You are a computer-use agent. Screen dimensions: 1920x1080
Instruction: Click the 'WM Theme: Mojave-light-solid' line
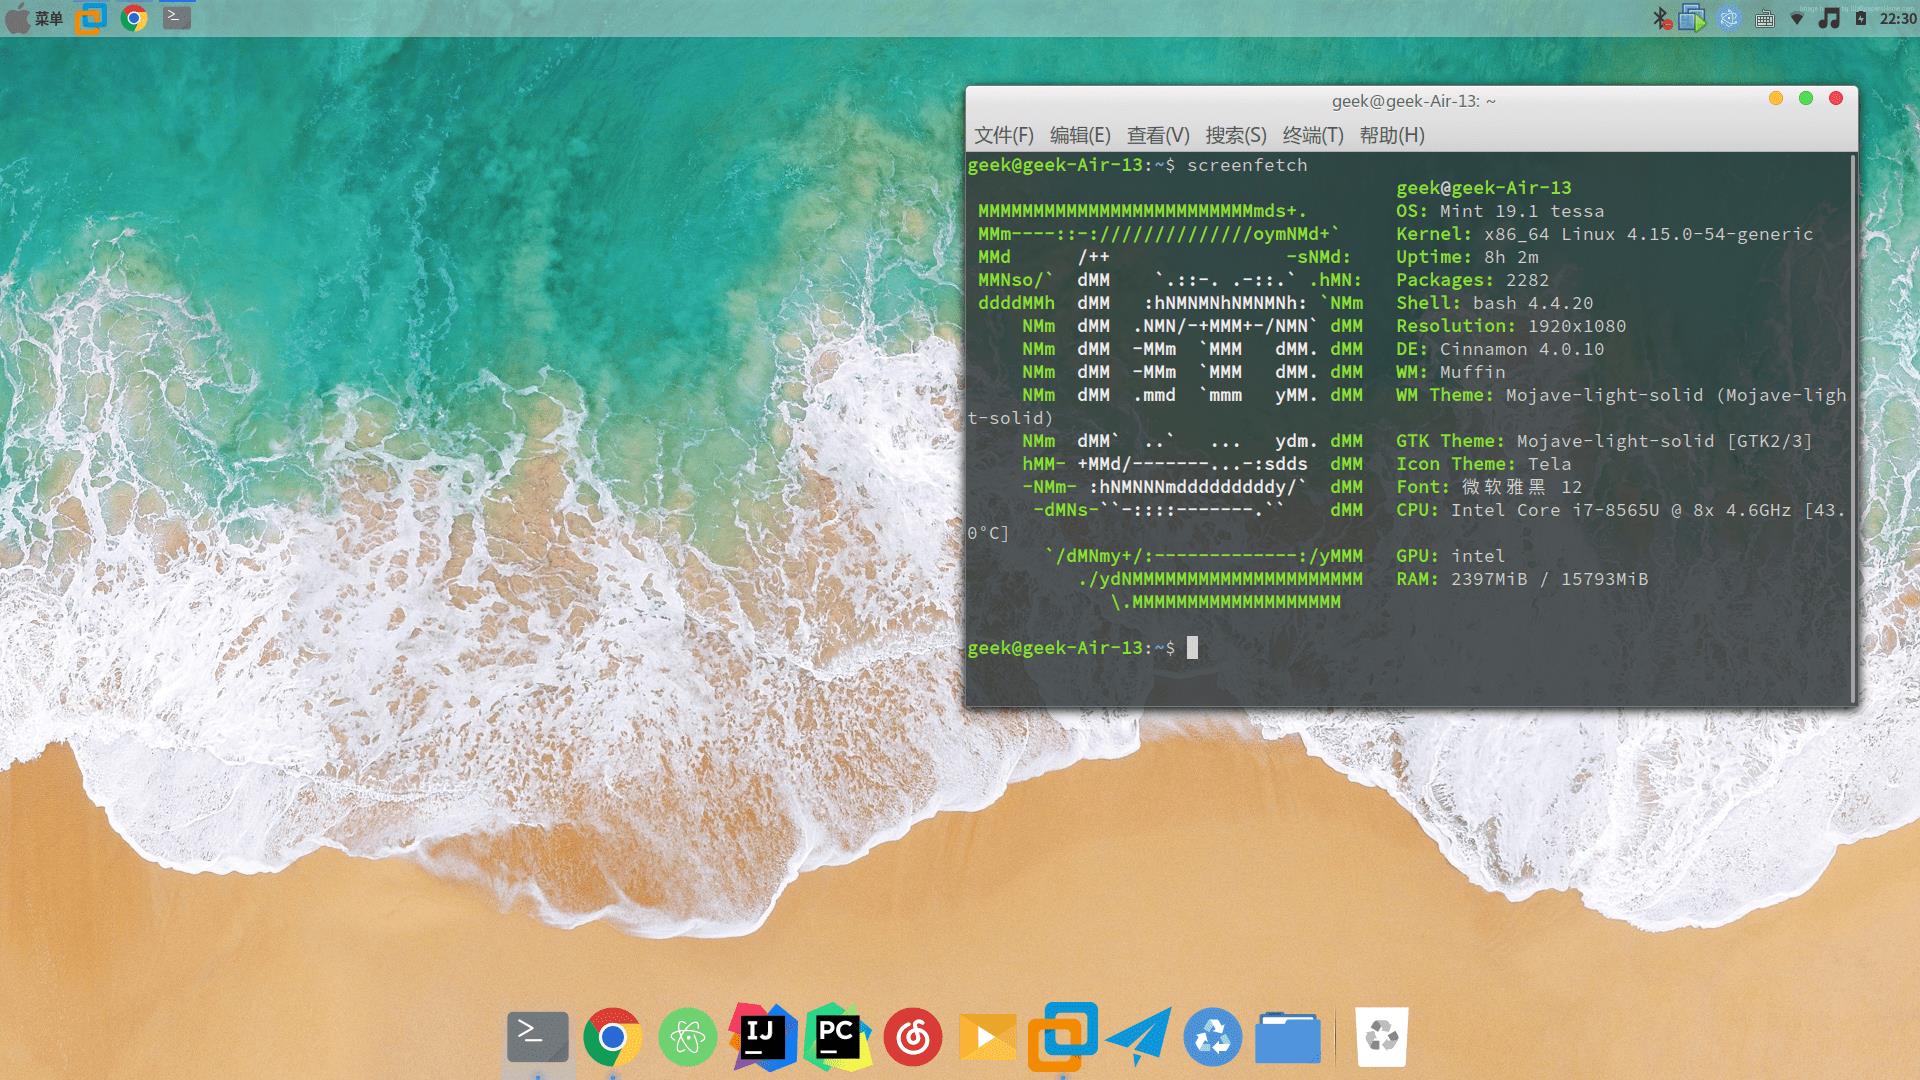click(x=1621, y=395)
